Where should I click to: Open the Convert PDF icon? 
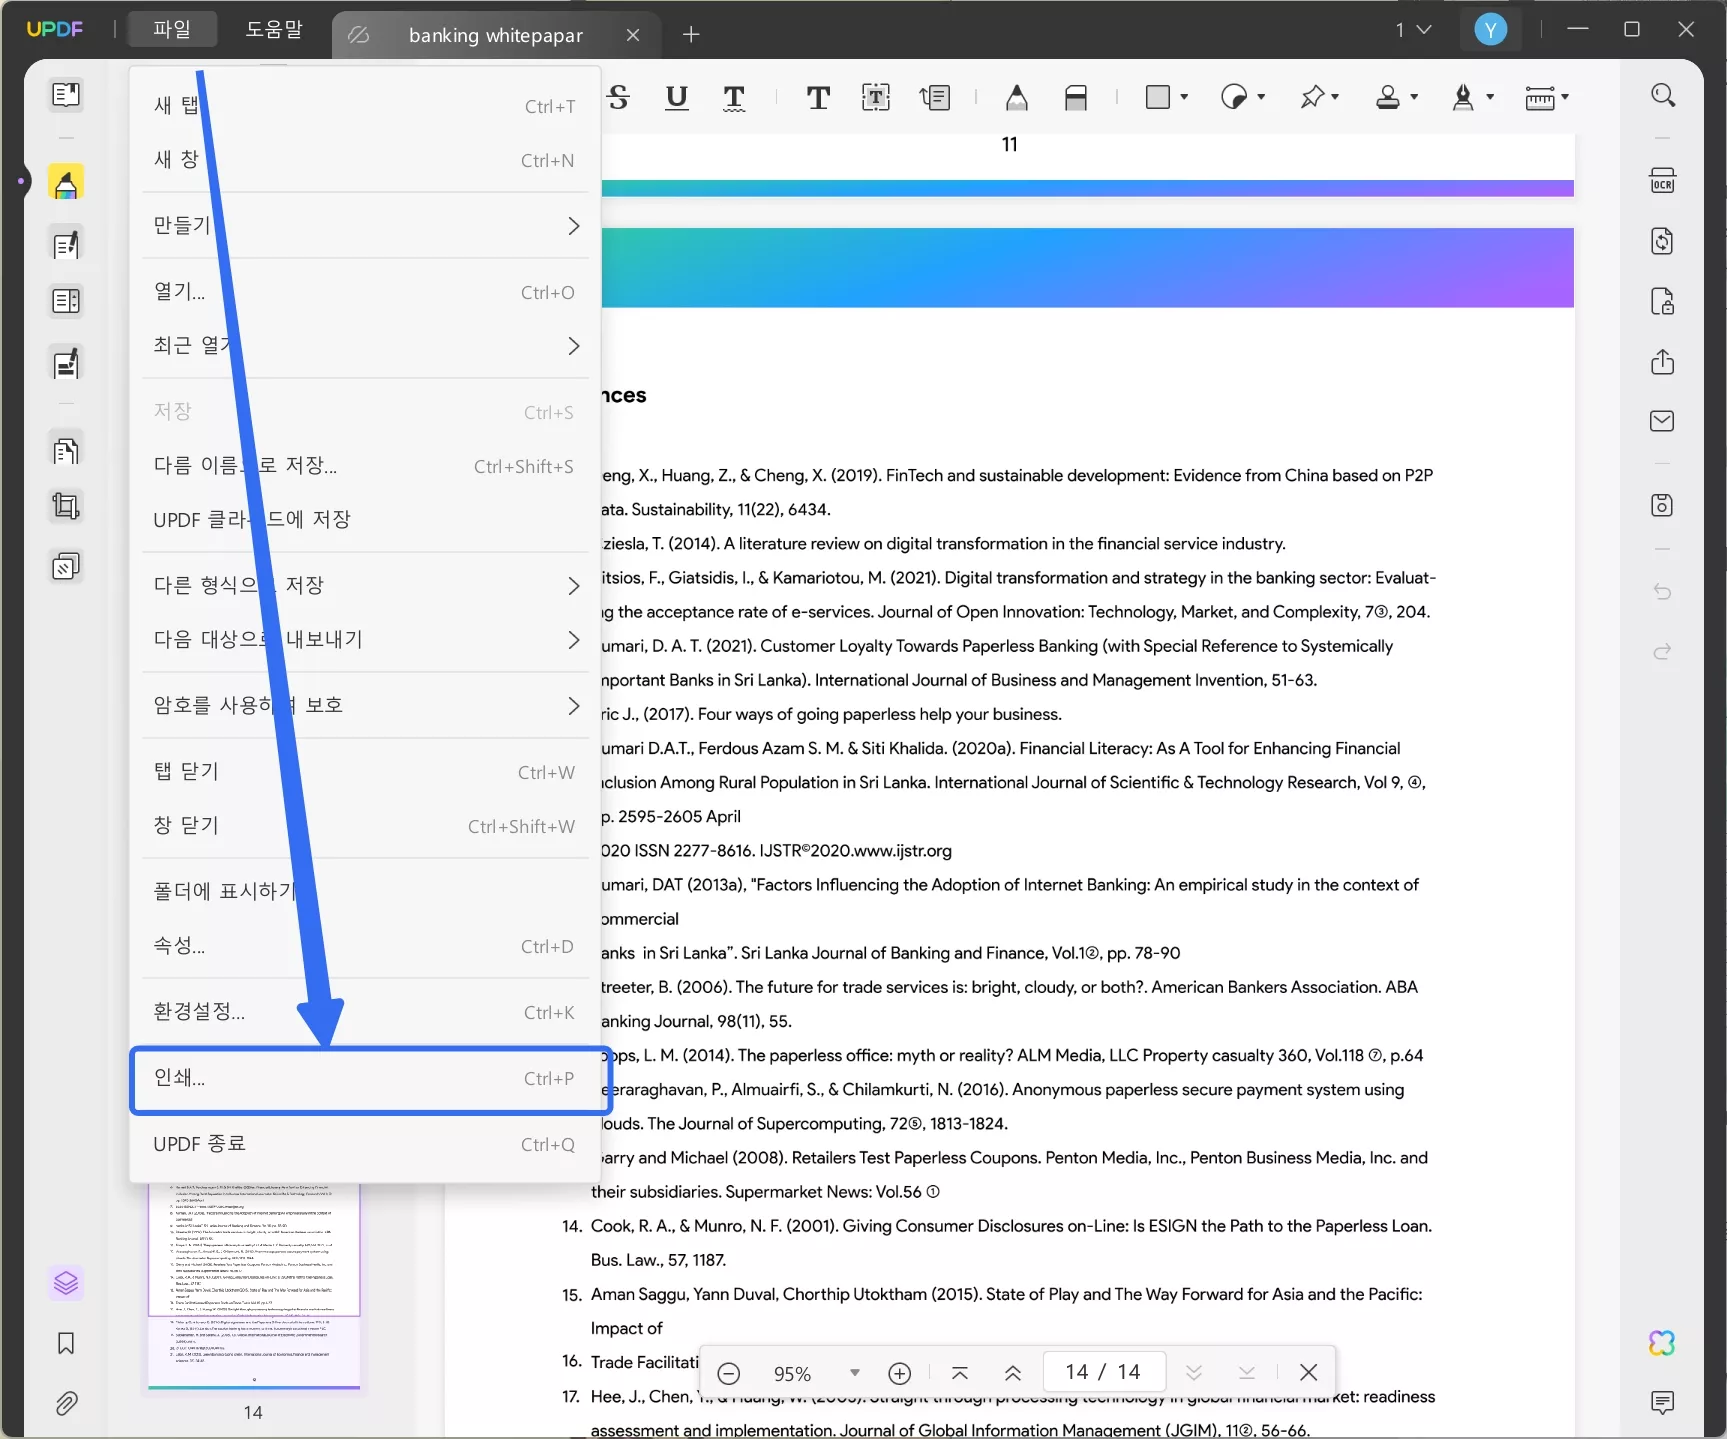tap(1663, 241)
